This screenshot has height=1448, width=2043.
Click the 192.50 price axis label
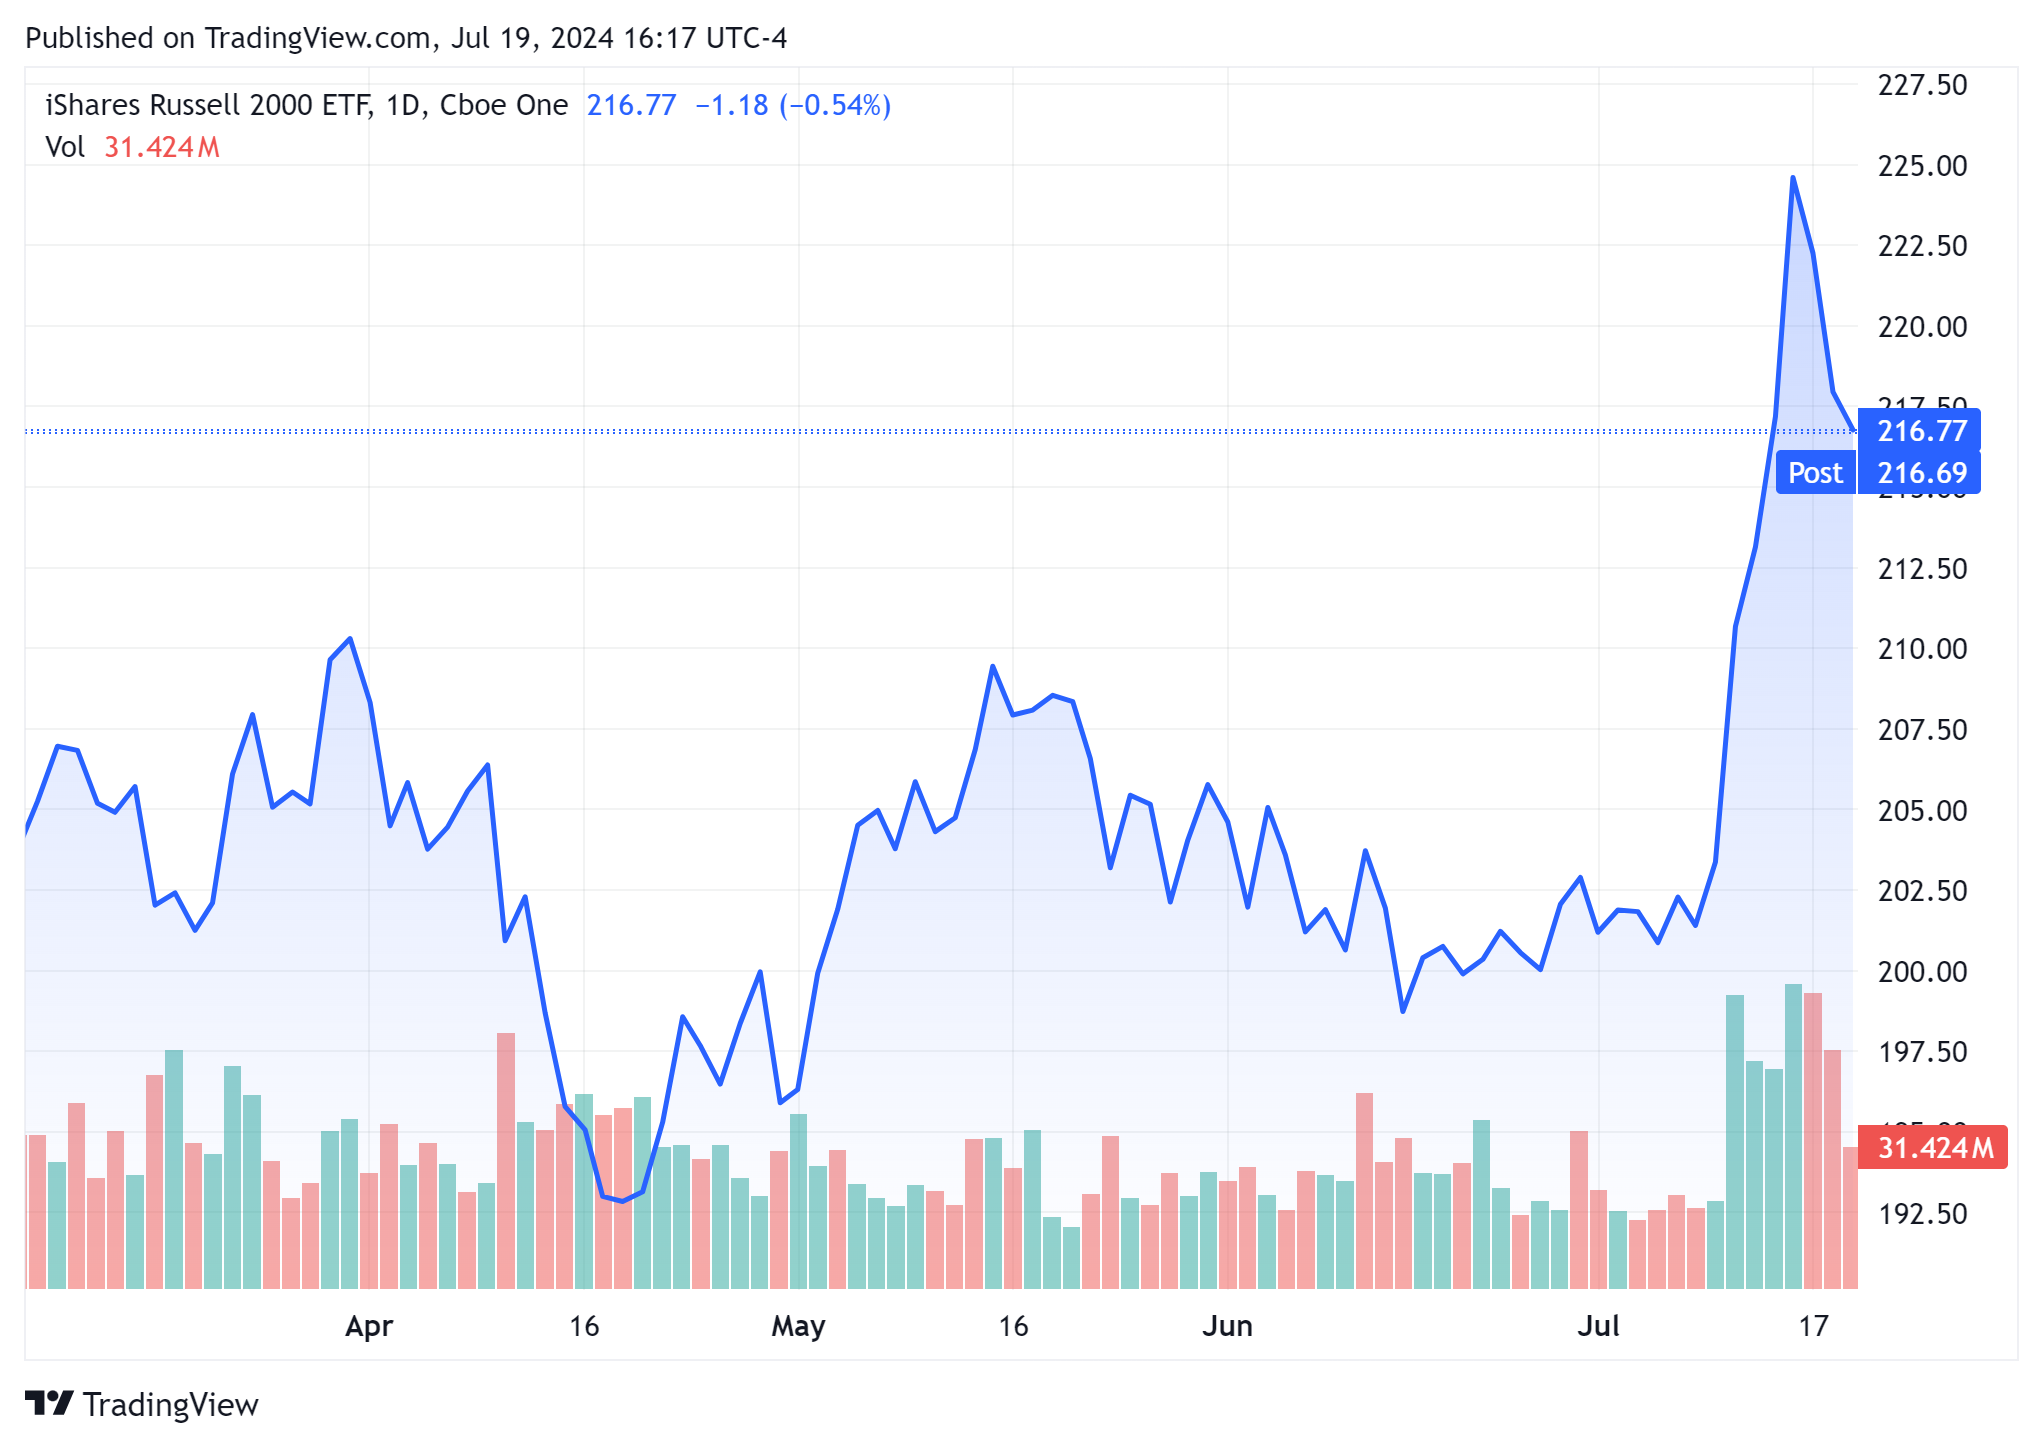coord(1922,1214)
